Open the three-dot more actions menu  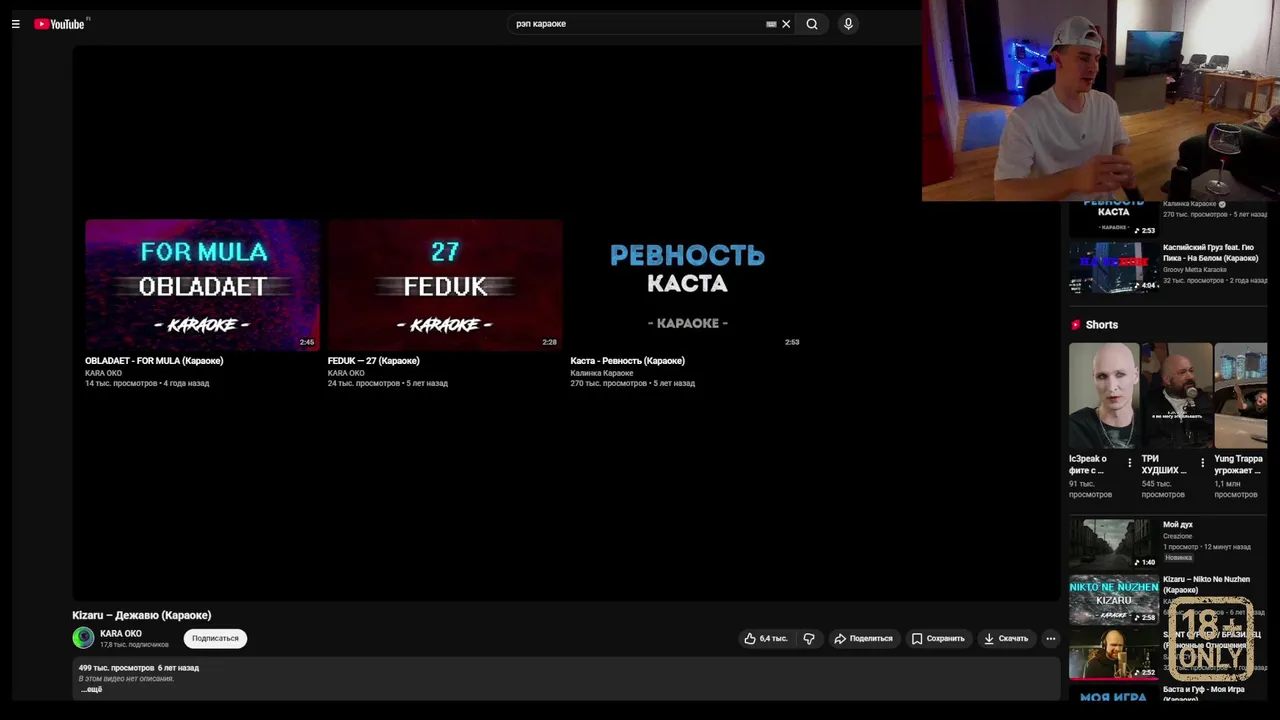click(1050, 638)
